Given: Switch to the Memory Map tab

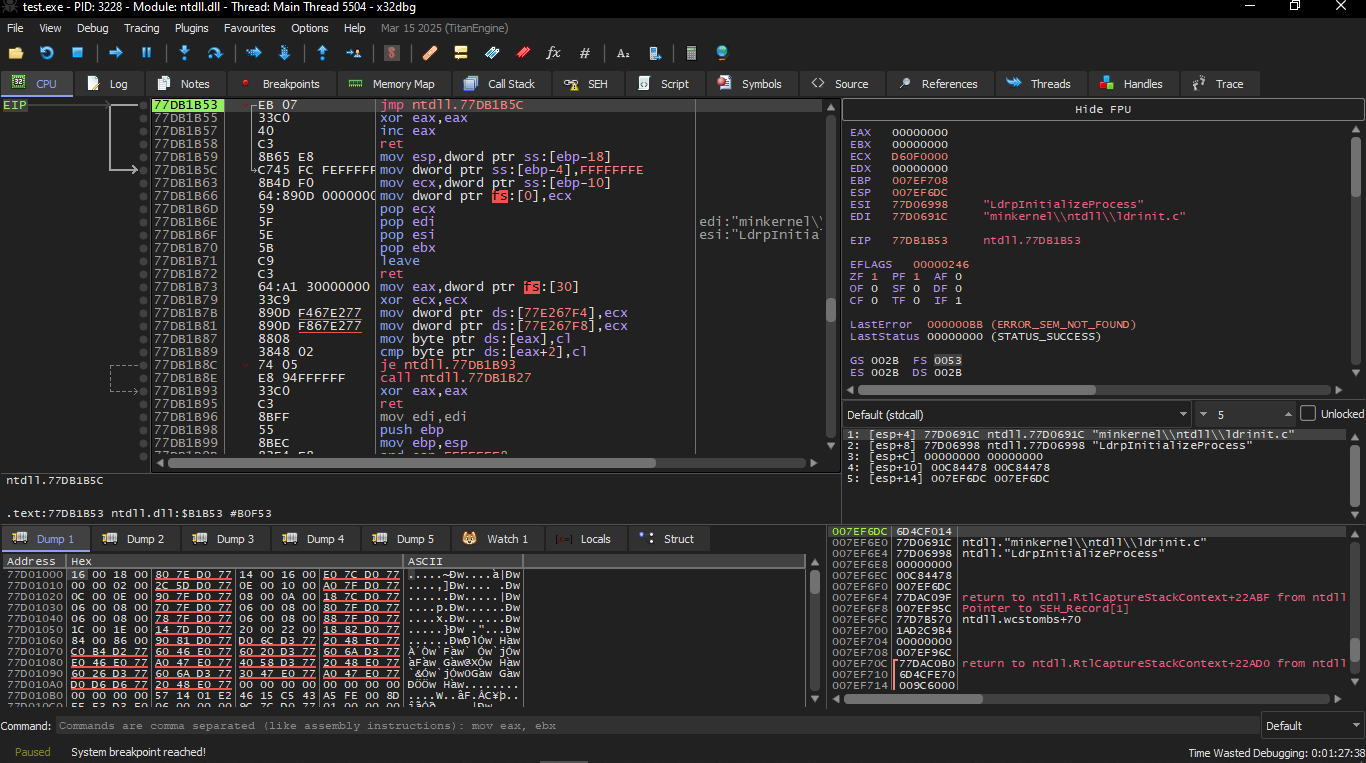Looking at the screenshot, I should coord(392,84).
